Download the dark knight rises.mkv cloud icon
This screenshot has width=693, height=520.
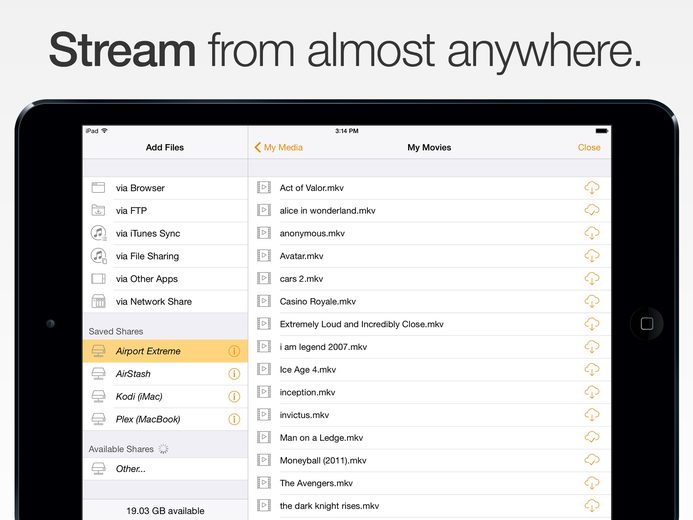point(592,506)
